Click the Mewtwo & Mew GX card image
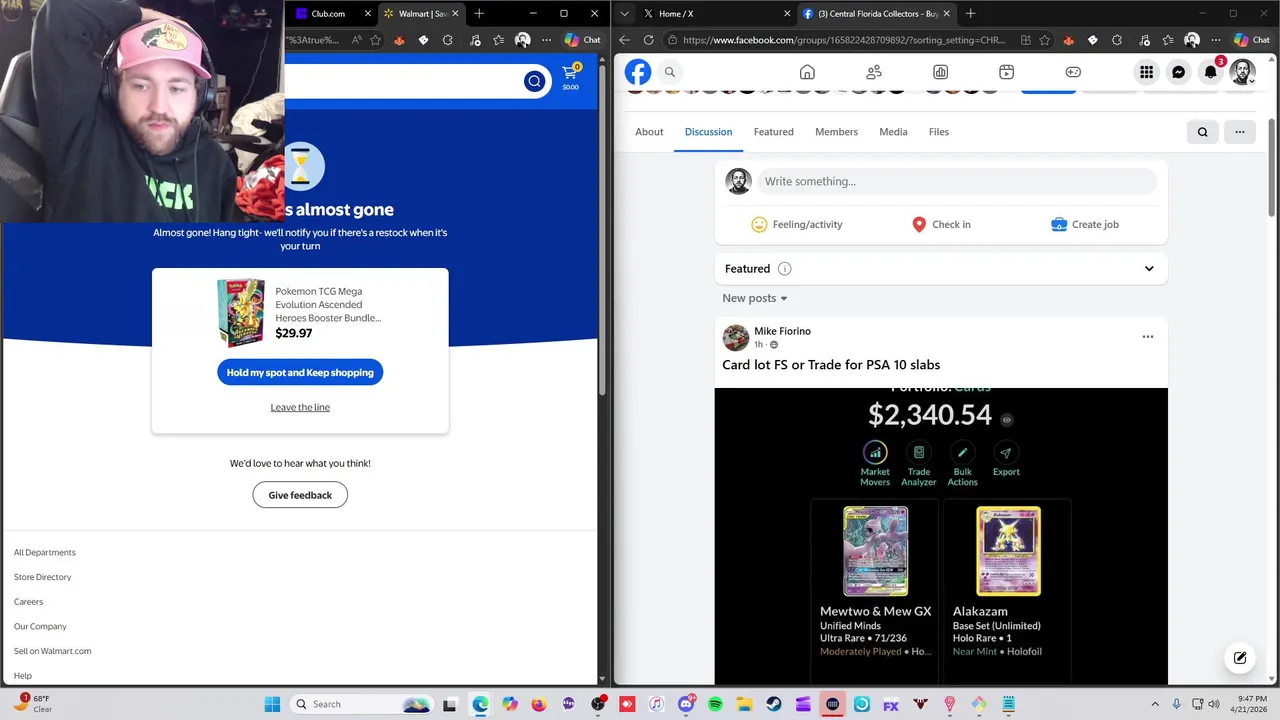Viewport: 1280px width, 720px height. [875, 551]
